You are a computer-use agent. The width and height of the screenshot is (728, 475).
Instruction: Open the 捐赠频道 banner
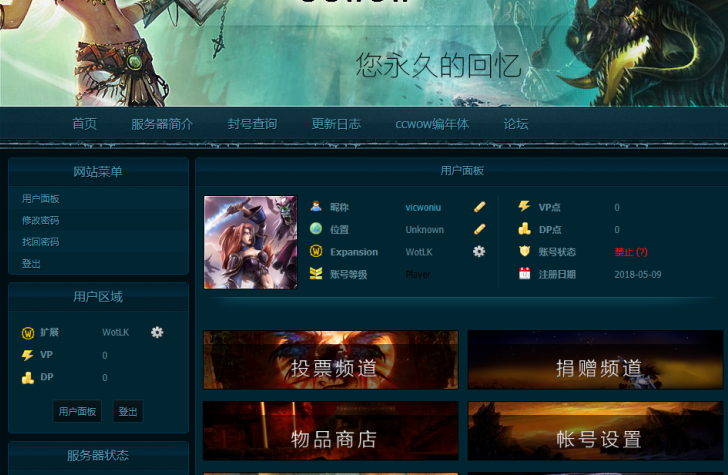coord(595,360)
